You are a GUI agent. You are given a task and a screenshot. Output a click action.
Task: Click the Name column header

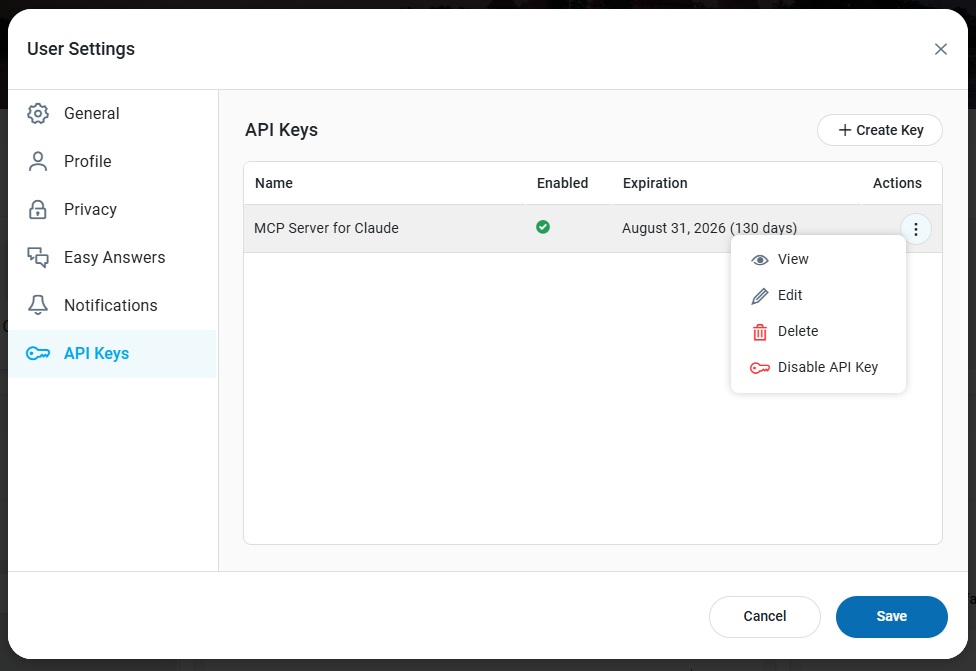click(x=274, y=183)
